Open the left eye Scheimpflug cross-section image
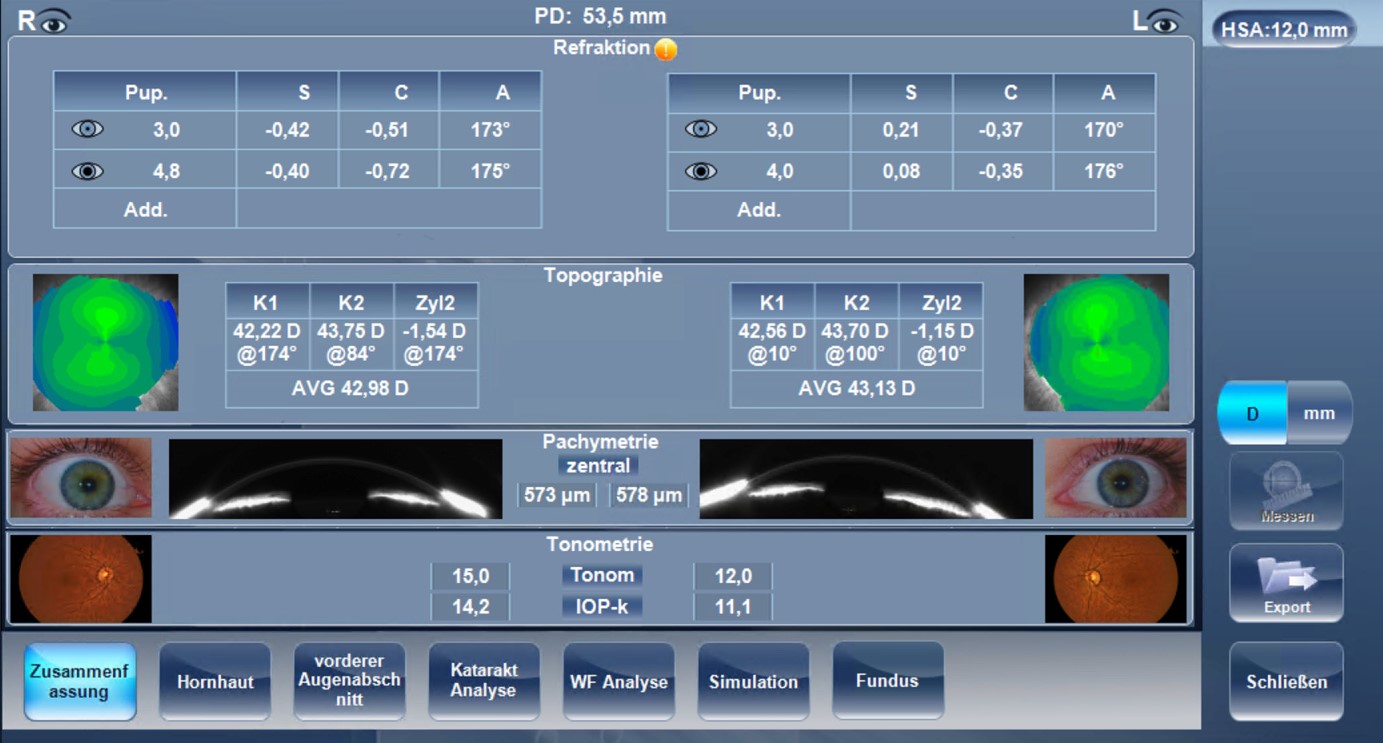 pyautogui.click(x=866, y=479)
